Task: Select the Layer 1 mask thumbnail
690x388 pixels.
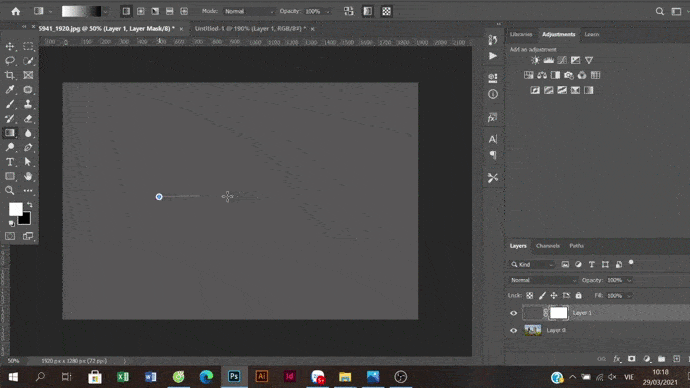Action: [x=558, y=313]
